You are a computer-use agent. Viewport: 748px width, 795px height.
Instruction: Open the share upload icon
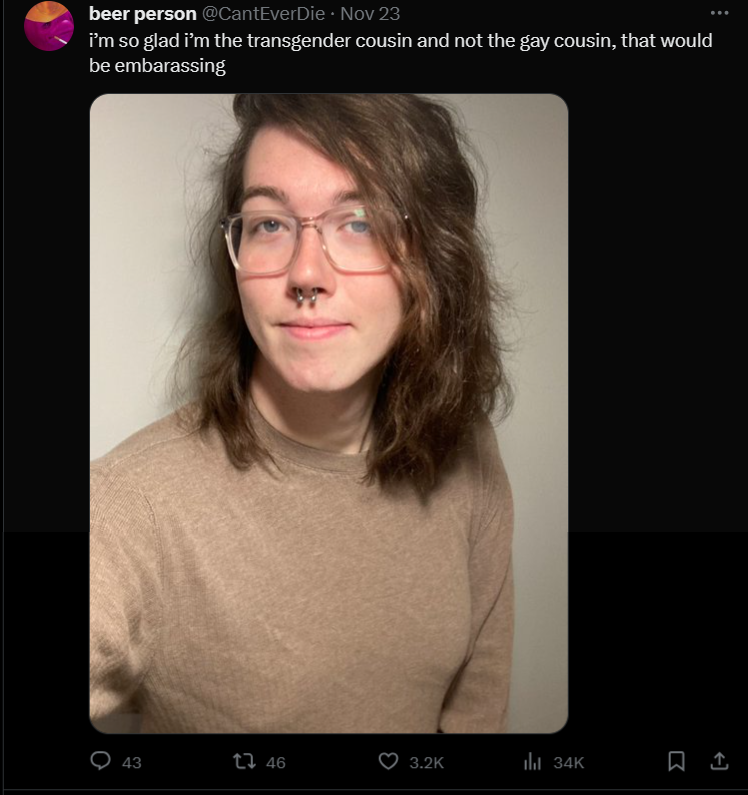click(719, 761)
